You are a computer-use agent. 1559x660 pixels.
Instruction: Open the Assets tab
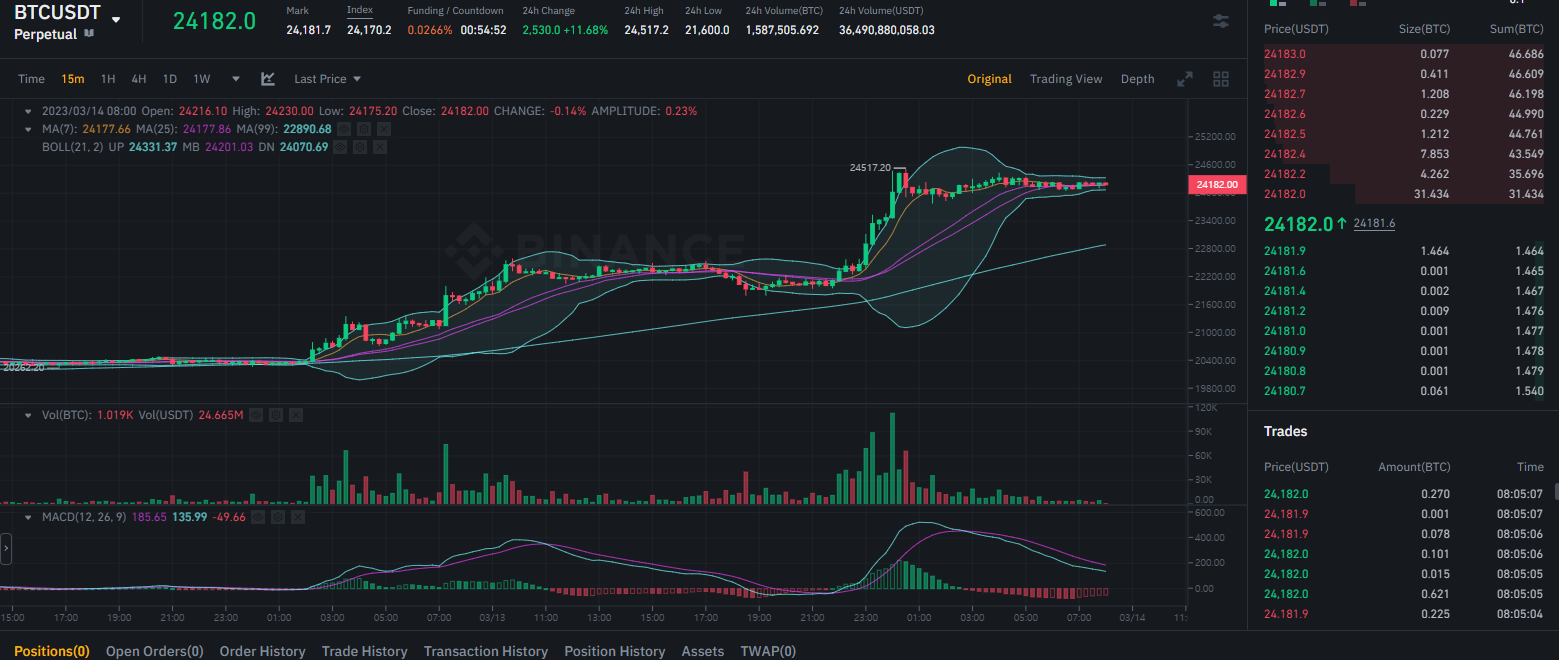tap(703, 651)
